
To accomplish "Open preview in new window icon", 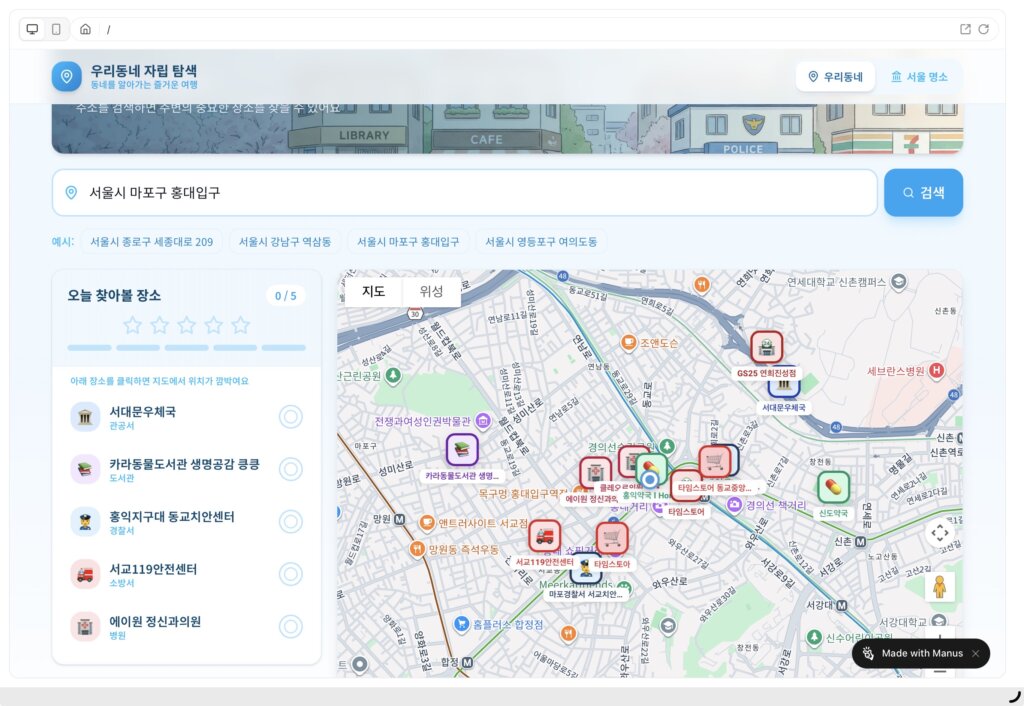I will [x=965, y=29].
